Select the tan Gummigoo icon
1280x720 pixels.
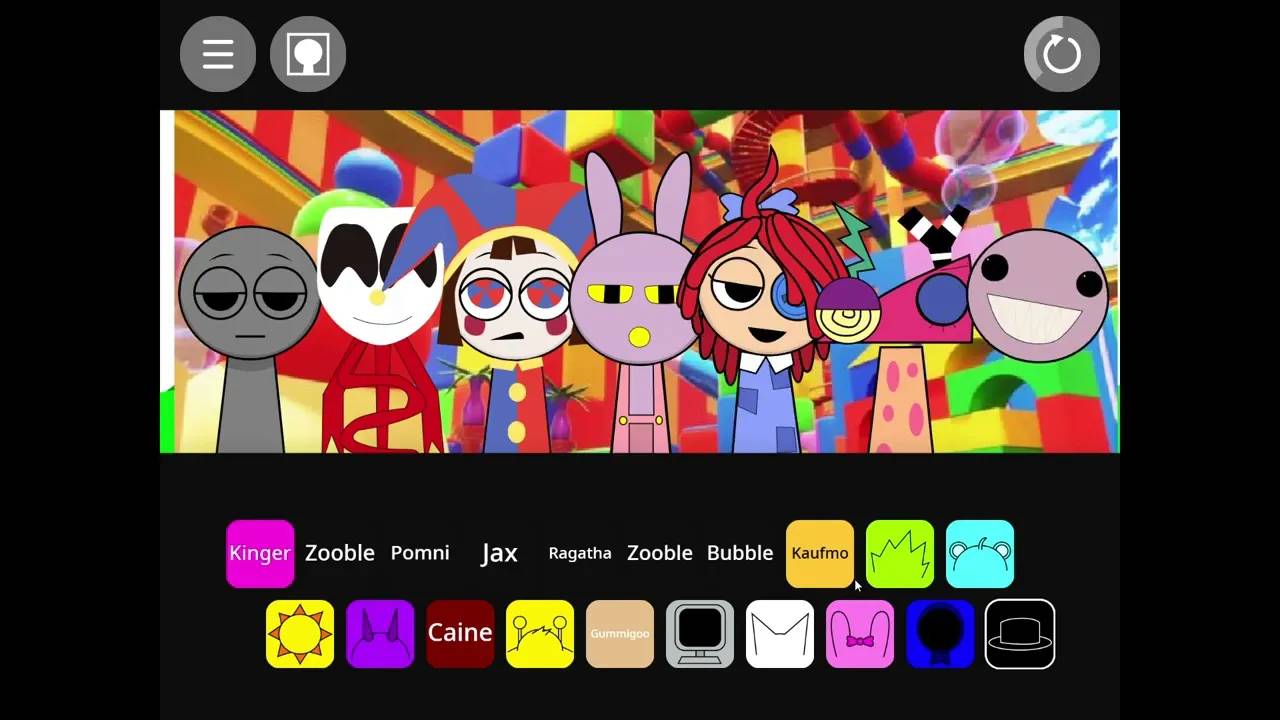620,633
